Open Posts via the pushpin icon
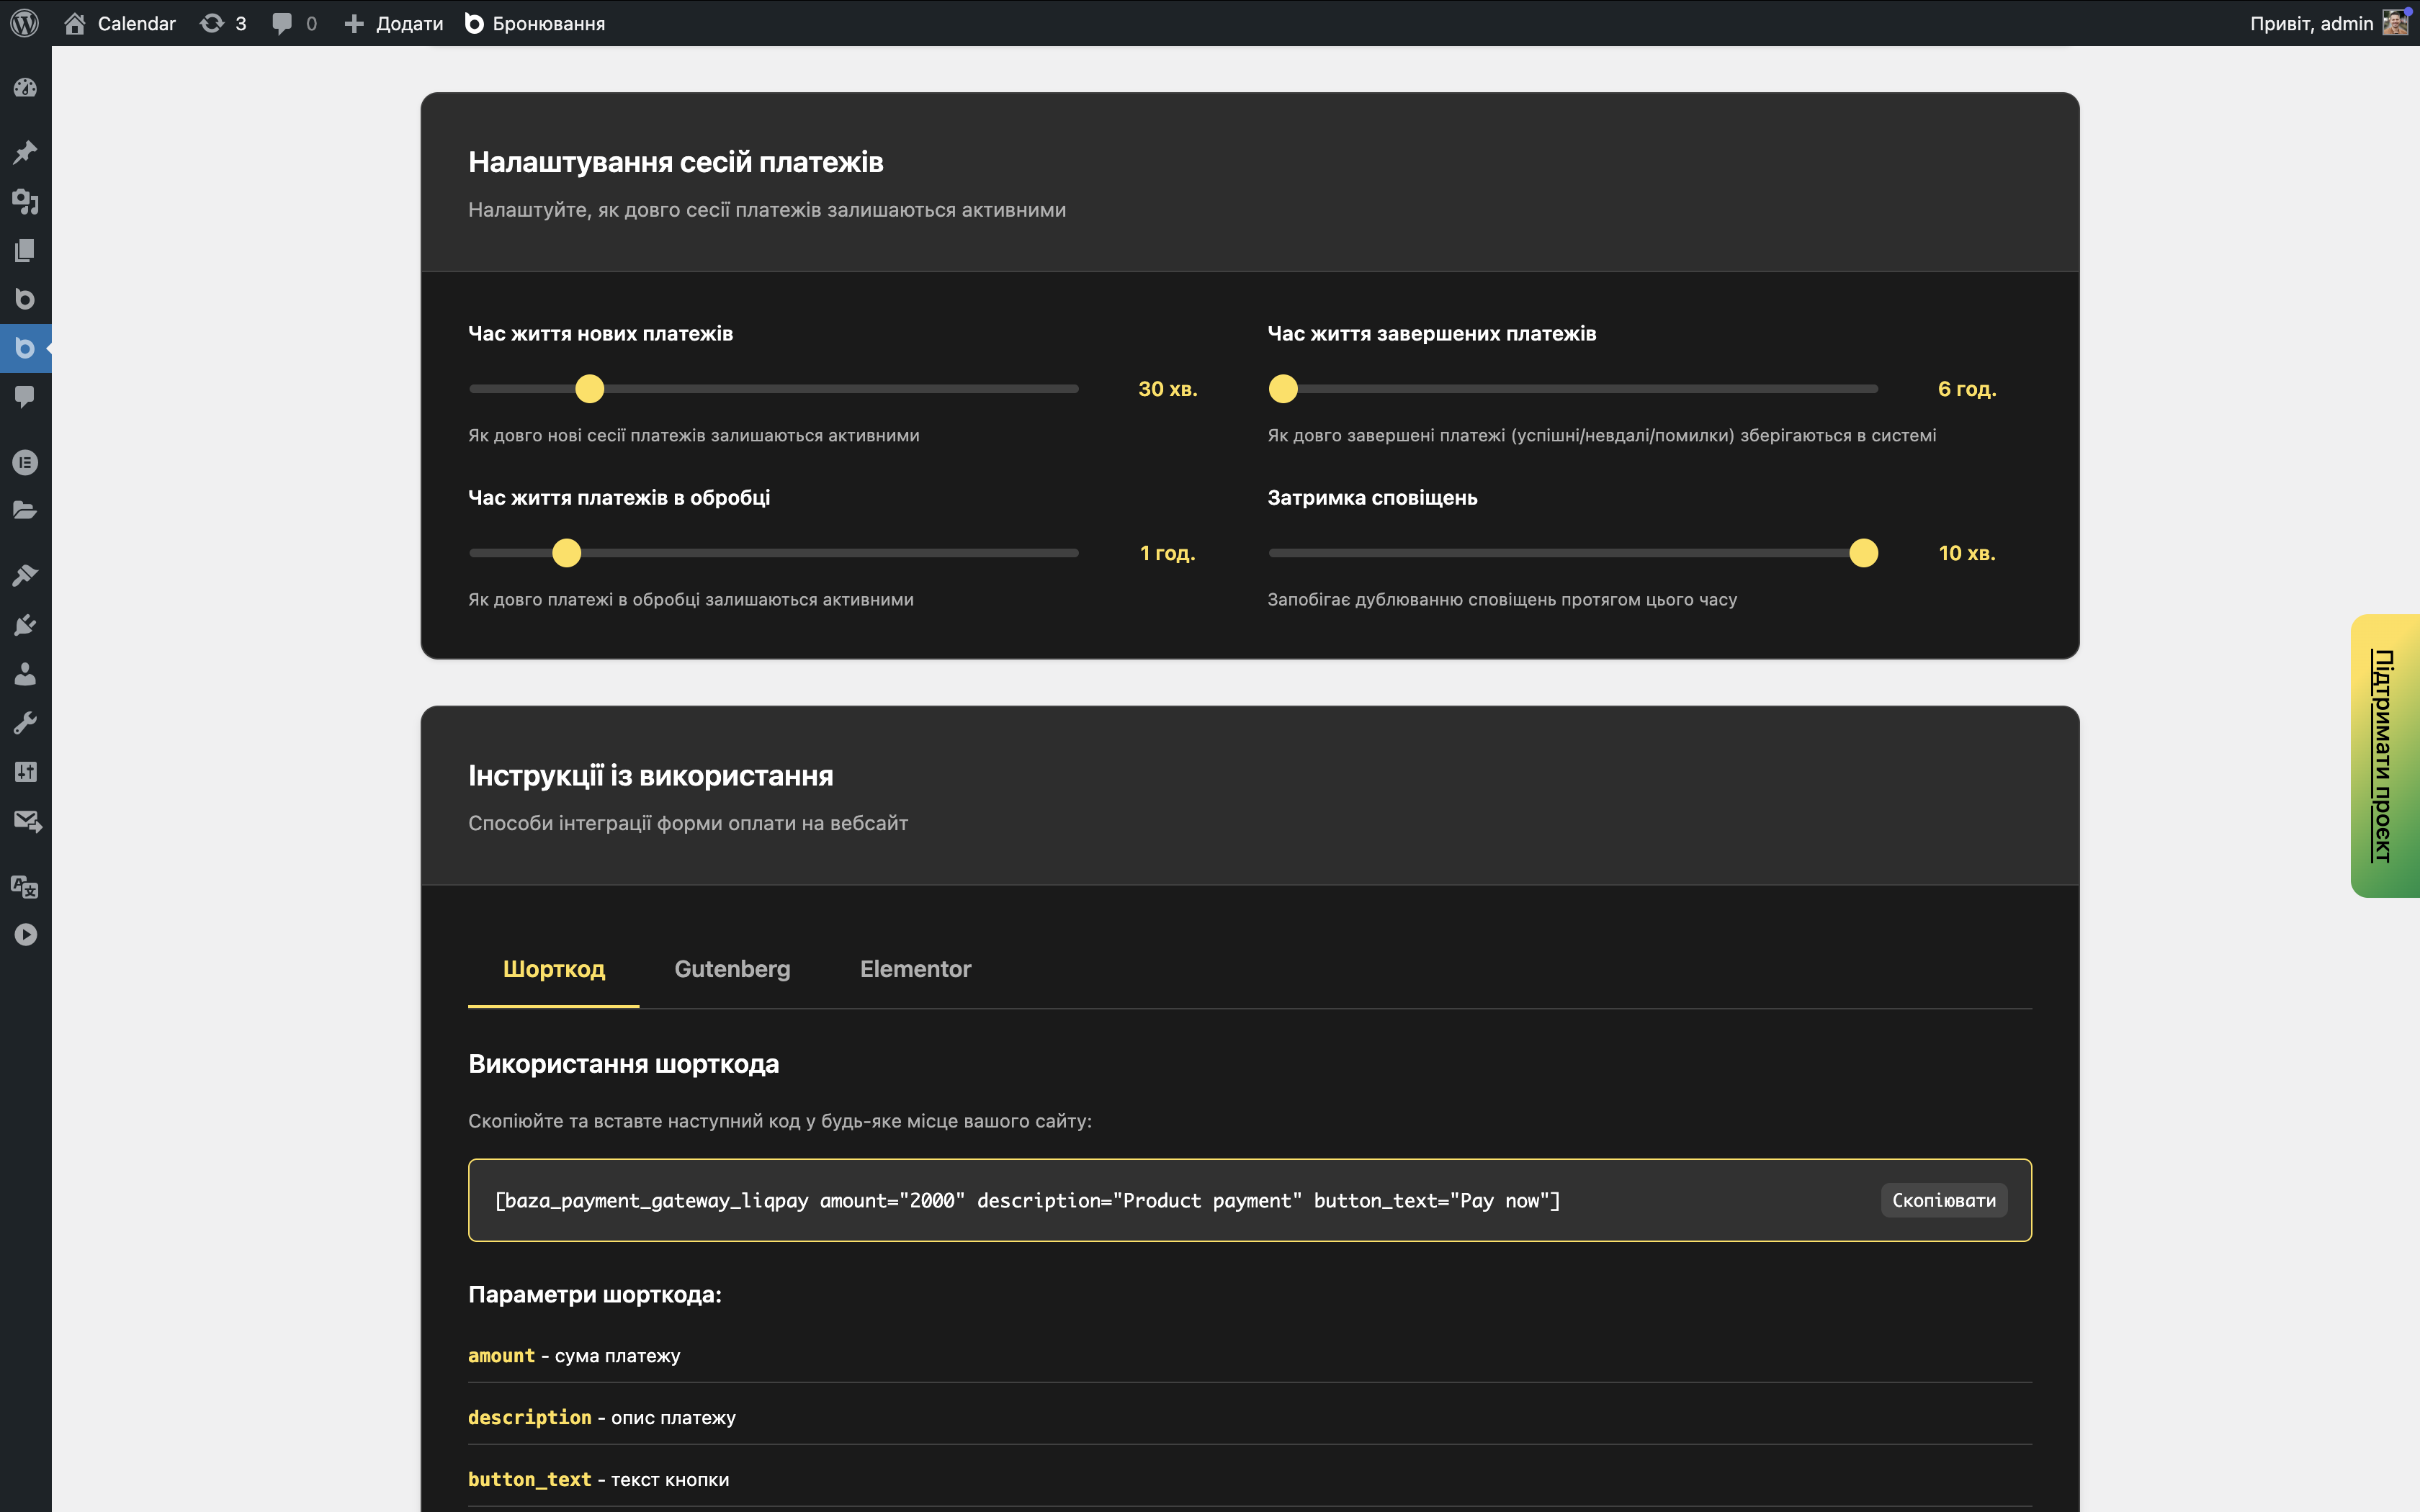Viewport: 2420px width, 1512px height. (25, 152)
